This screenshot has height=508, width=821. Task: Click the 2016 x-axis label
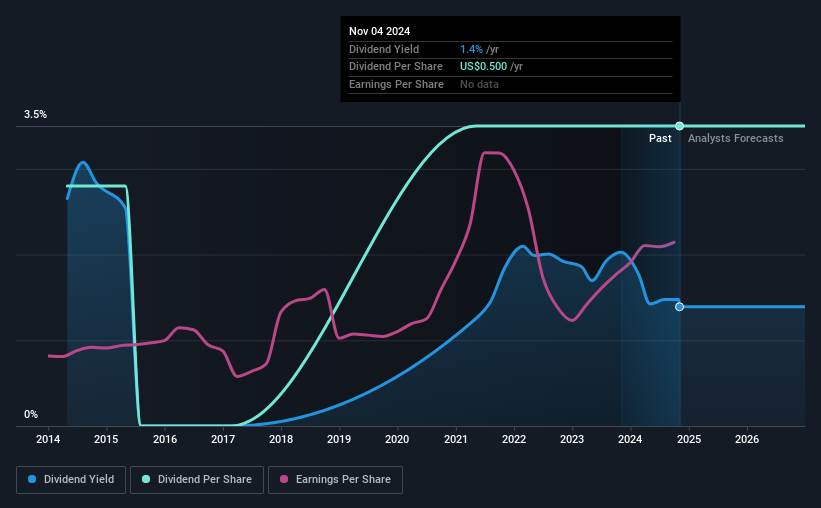(x=164, y=439)
